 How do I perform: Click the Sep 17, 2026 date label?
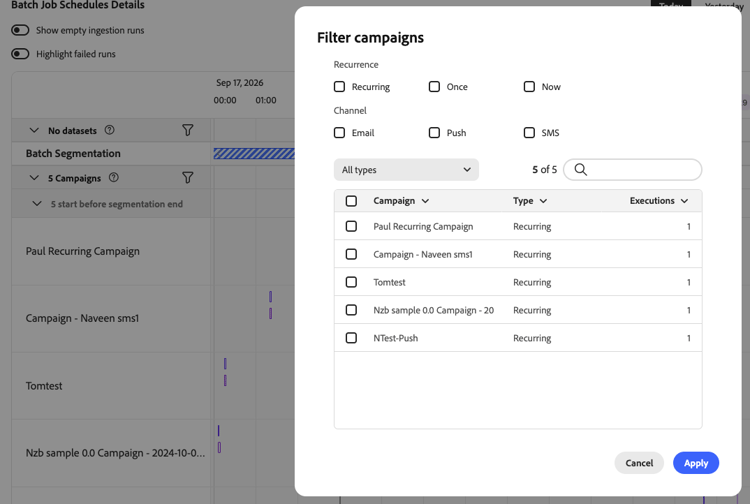240,83
